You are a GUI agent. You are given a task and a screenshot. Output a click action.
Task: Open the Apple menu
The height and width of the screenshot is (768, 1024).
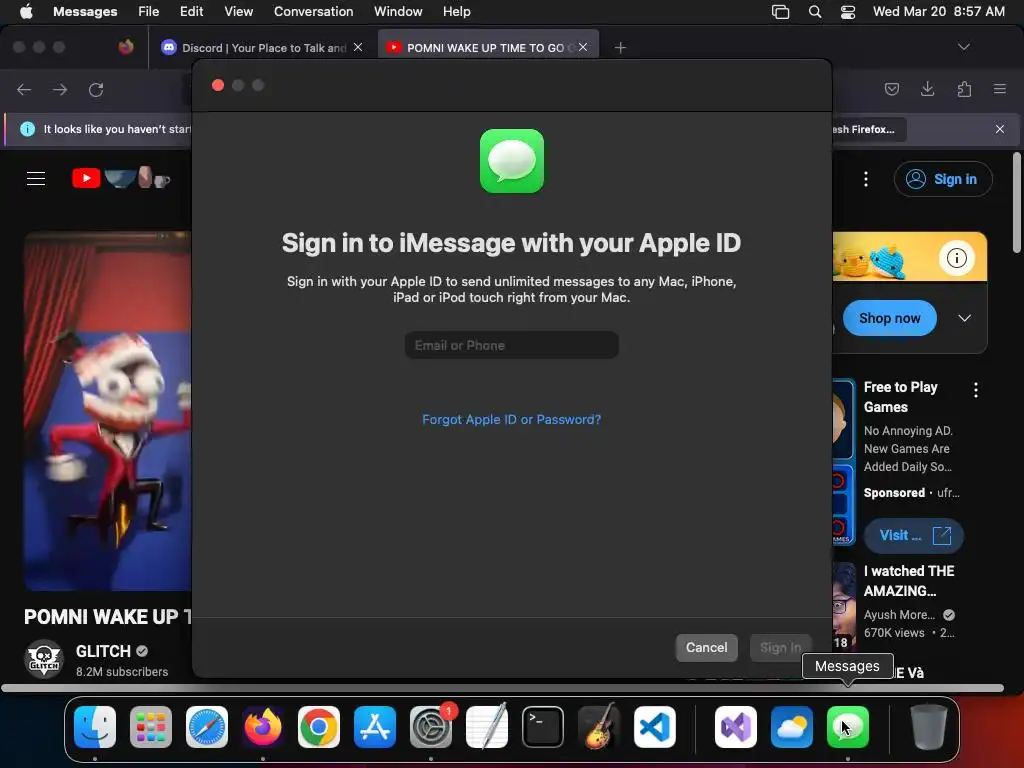click(26, 11)
